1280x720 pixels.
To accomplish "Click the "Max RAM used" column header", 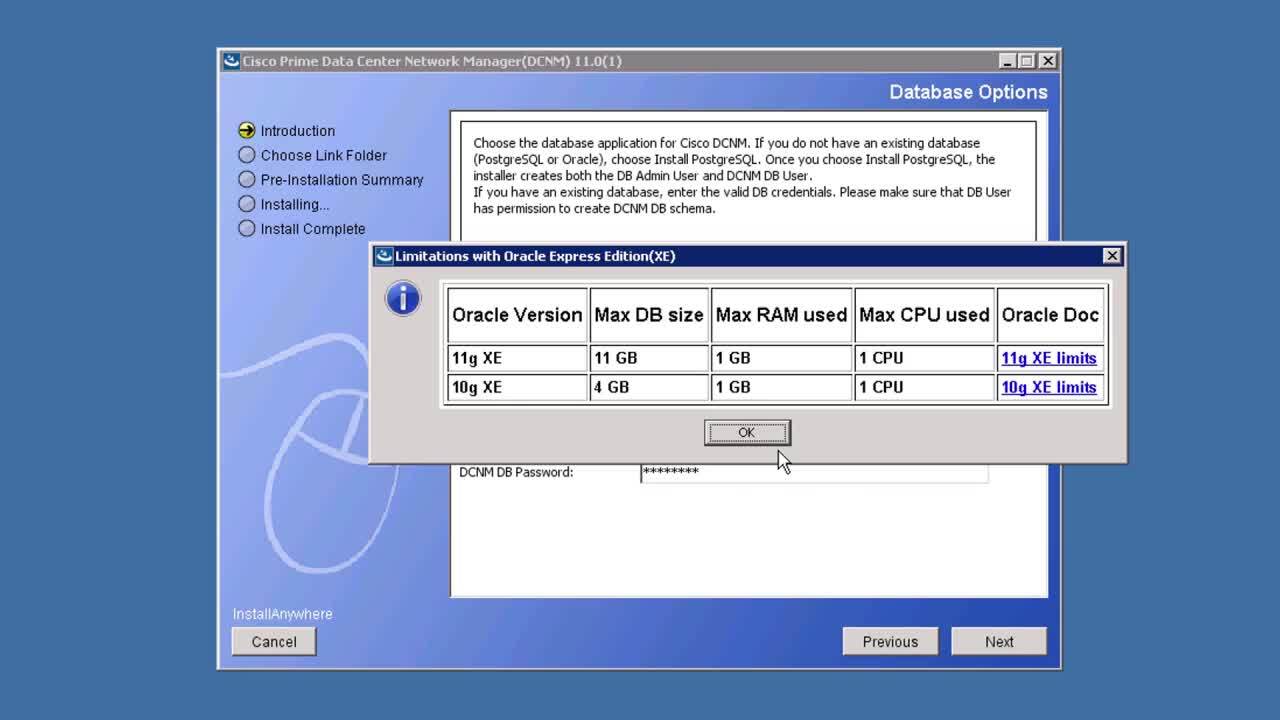I will 781,315.
